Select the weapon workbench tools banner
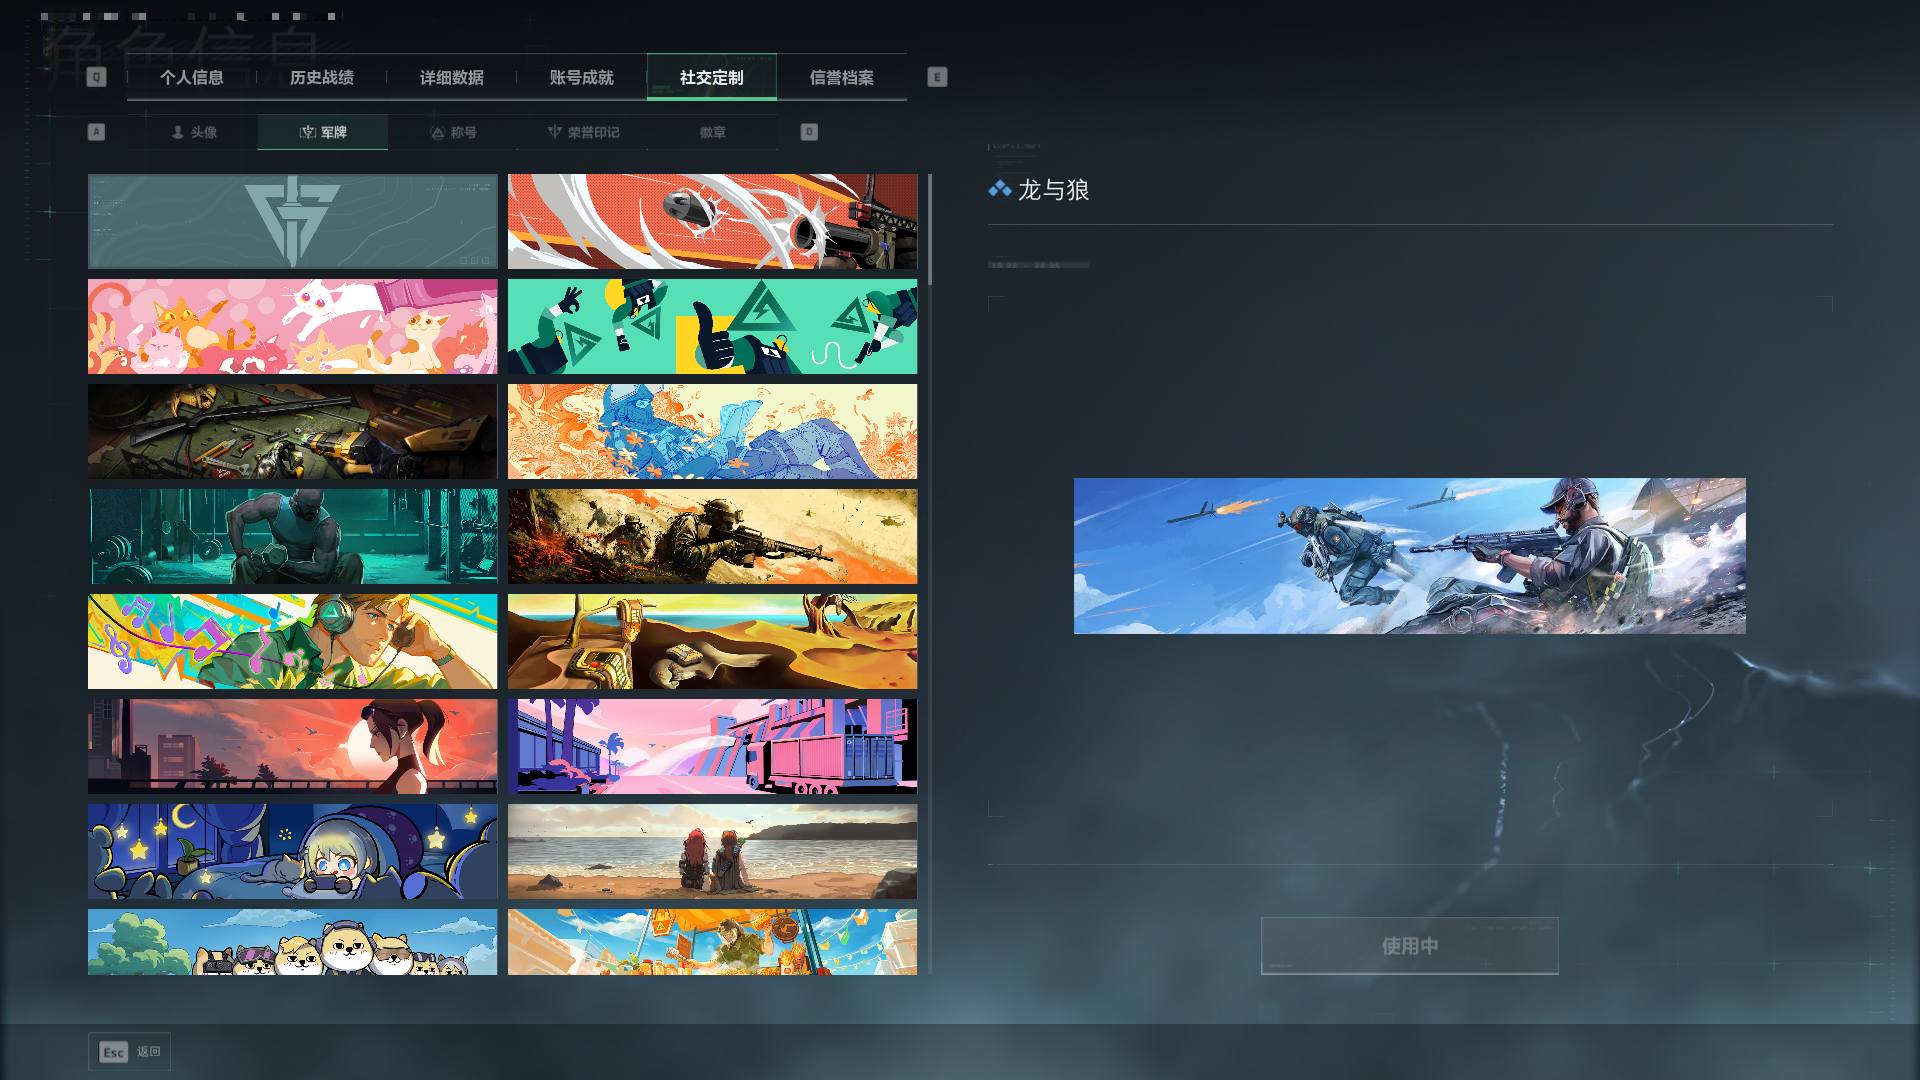 292,432
